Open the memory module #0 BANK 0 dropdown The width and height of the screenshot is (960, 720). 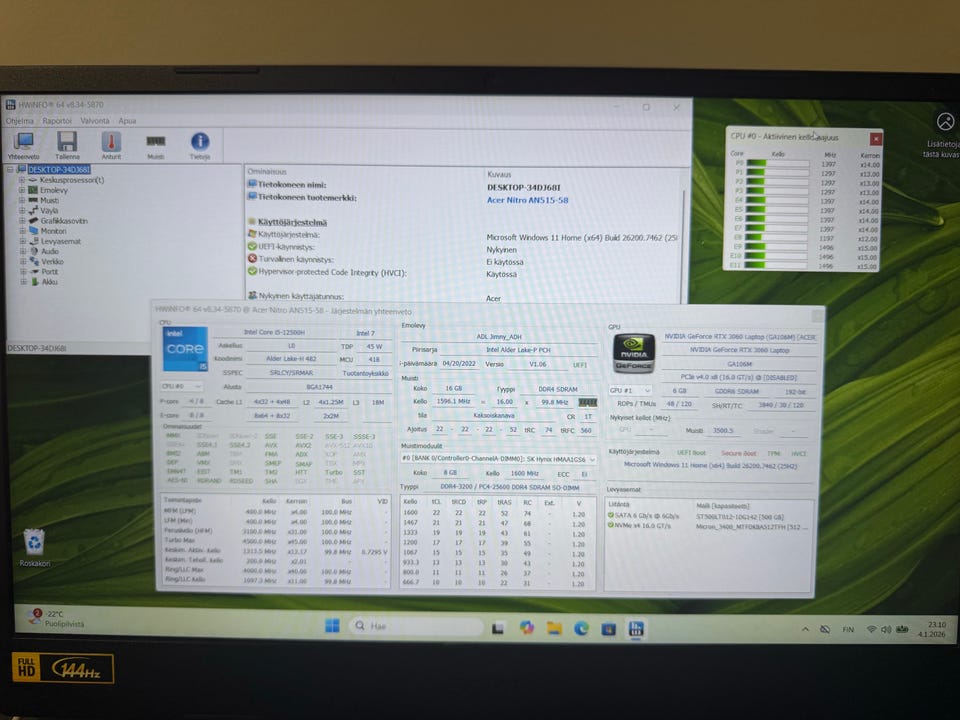click(x=498, y=459)
